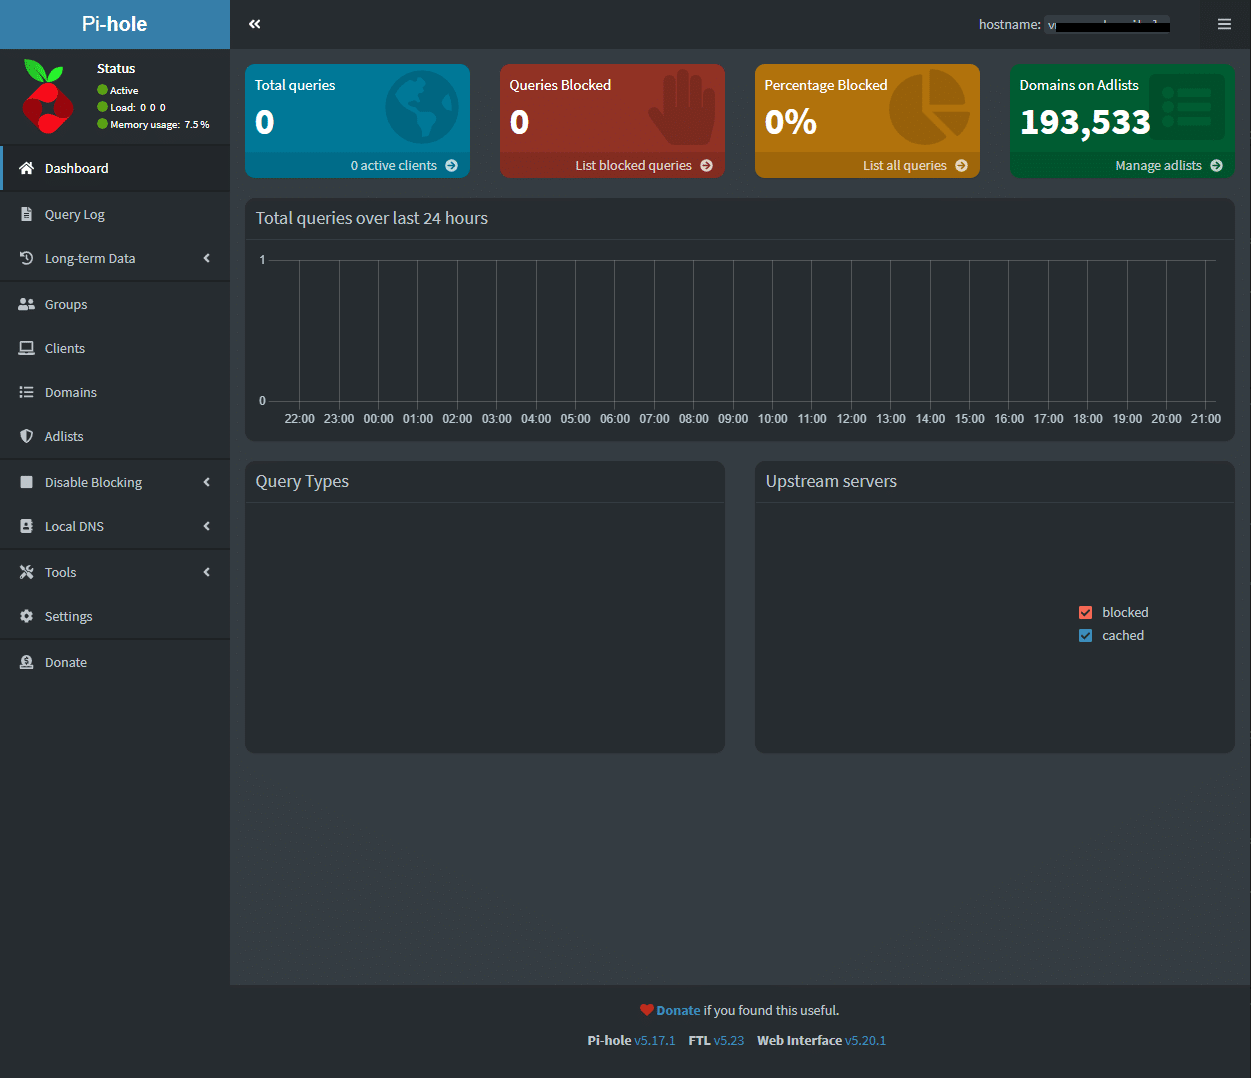The height and width of the screenshot is (1078, 1251).
Task: Toggle the blocked checkbox in Upstream servers
Action: (1086, 612)
